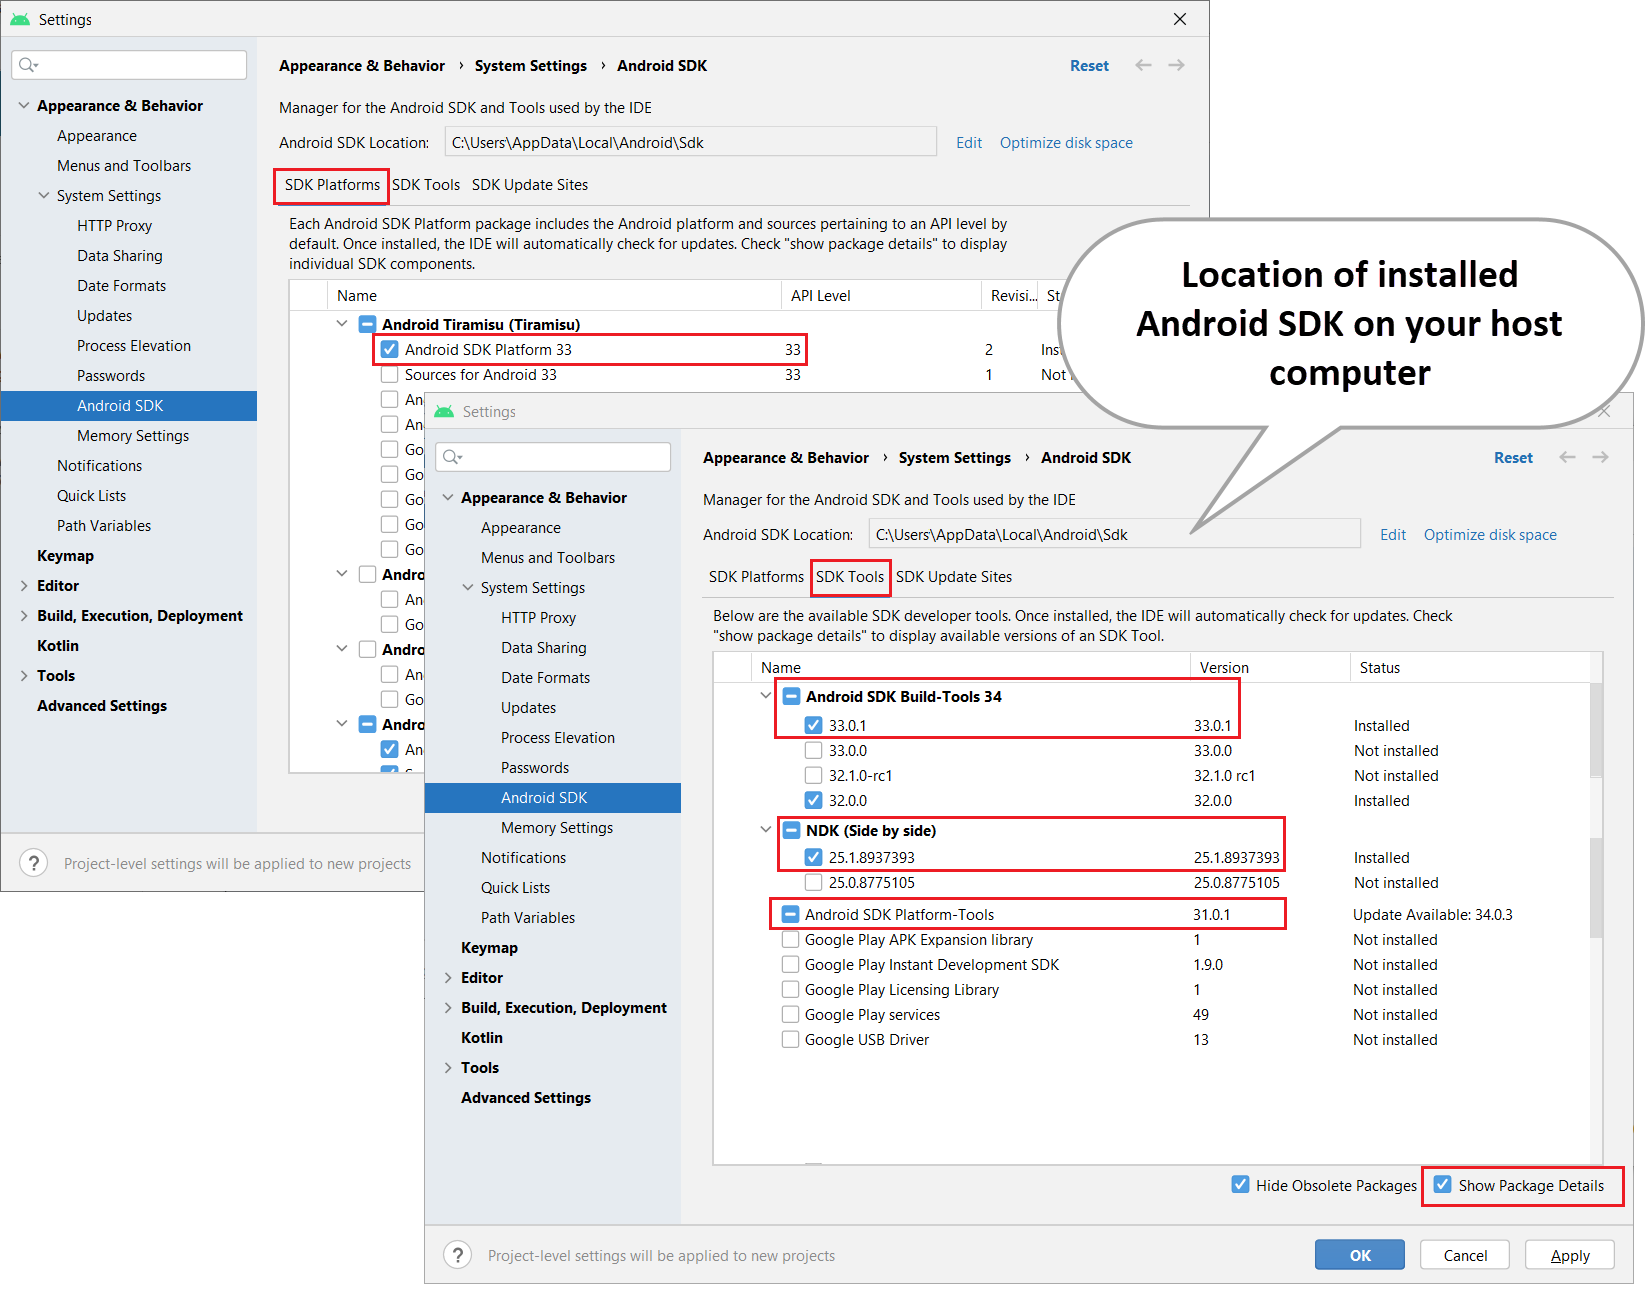Click the Apply button
Viewport: 1647px width, 1304px height.
1568,1255
